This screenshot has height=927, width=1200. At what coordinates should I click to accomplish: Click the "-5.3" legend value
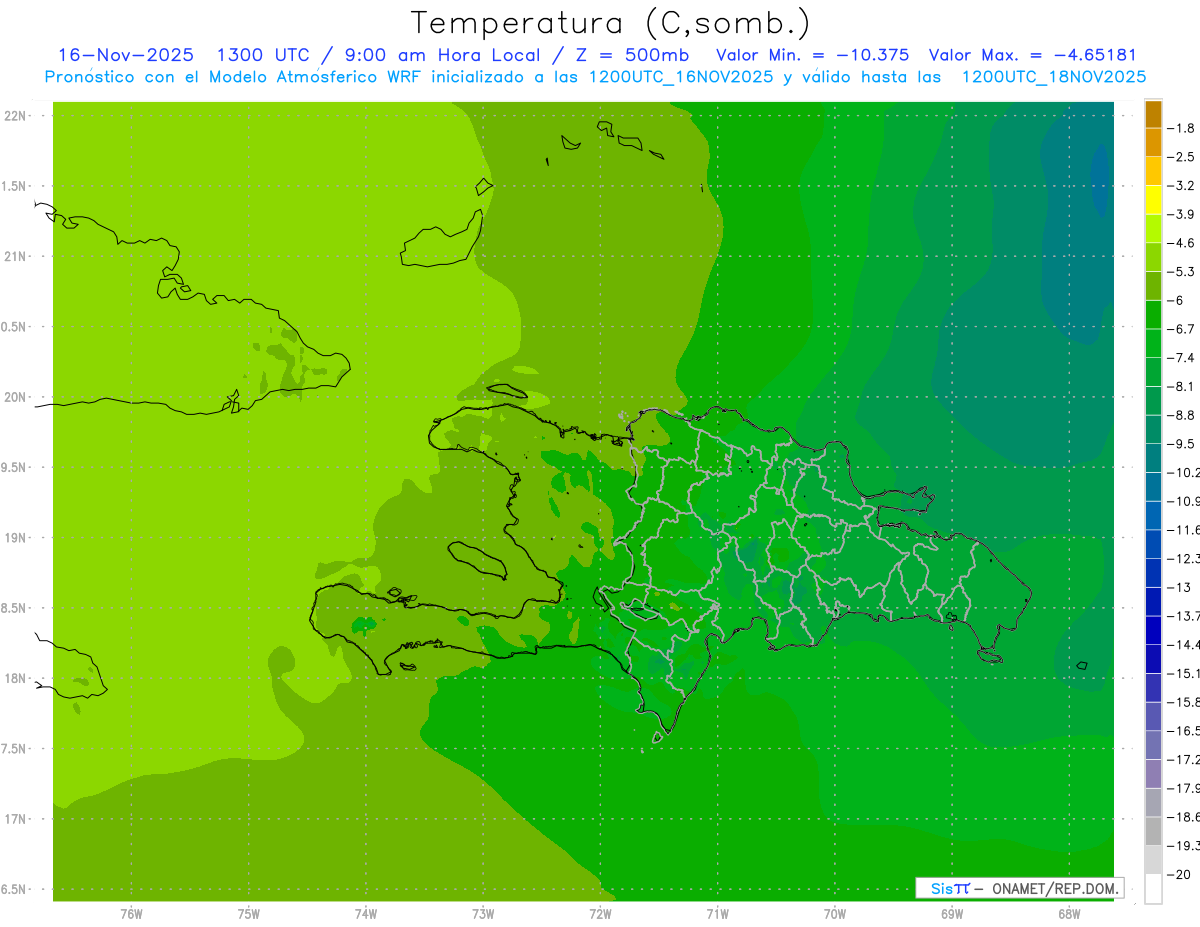coord(1183,271)
